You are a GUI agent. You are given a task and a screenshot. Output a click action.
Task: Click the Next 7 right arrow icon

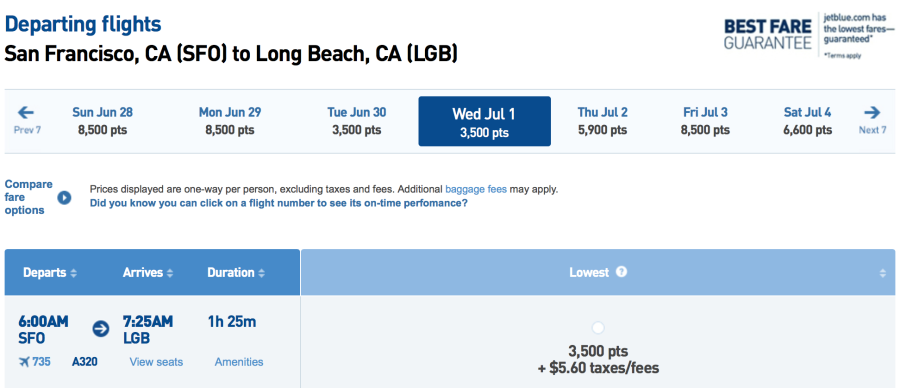click(871, 112)
